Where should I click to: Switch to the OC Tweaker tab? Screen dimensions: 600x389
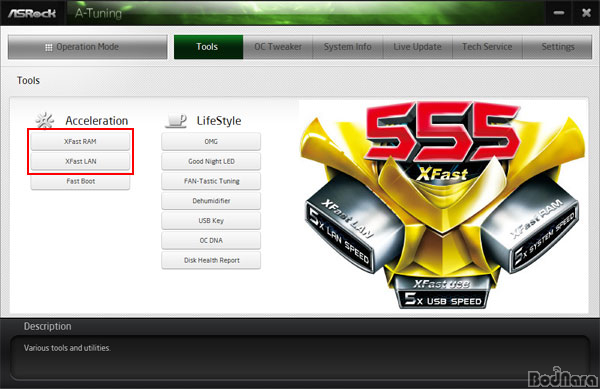click(x=278, y=47)
